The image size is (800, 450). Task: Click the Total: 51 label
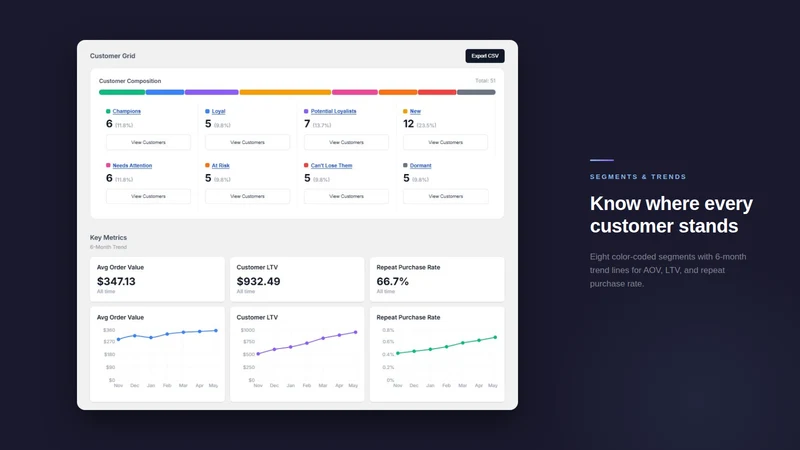[x=485, y=81]
